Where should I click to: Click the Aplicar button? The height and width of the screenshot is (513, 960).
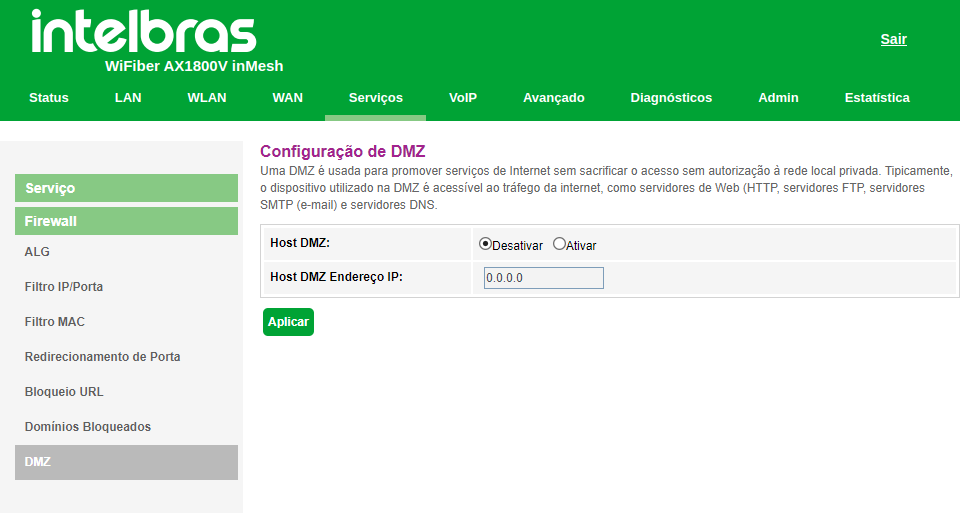coord(288,322)
